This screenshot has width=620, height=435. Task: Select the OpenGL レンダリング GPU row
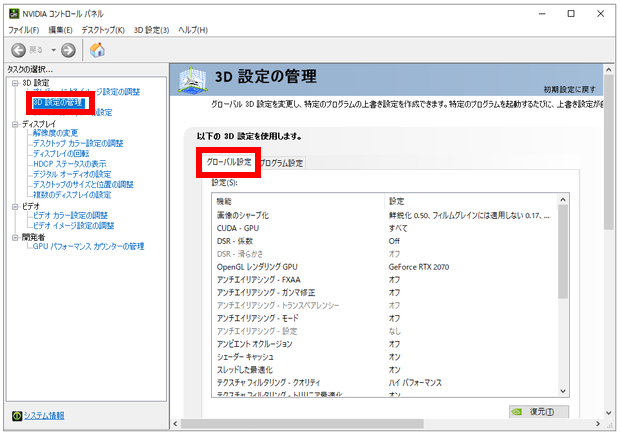pyautogui.click(x=384, y=267)
